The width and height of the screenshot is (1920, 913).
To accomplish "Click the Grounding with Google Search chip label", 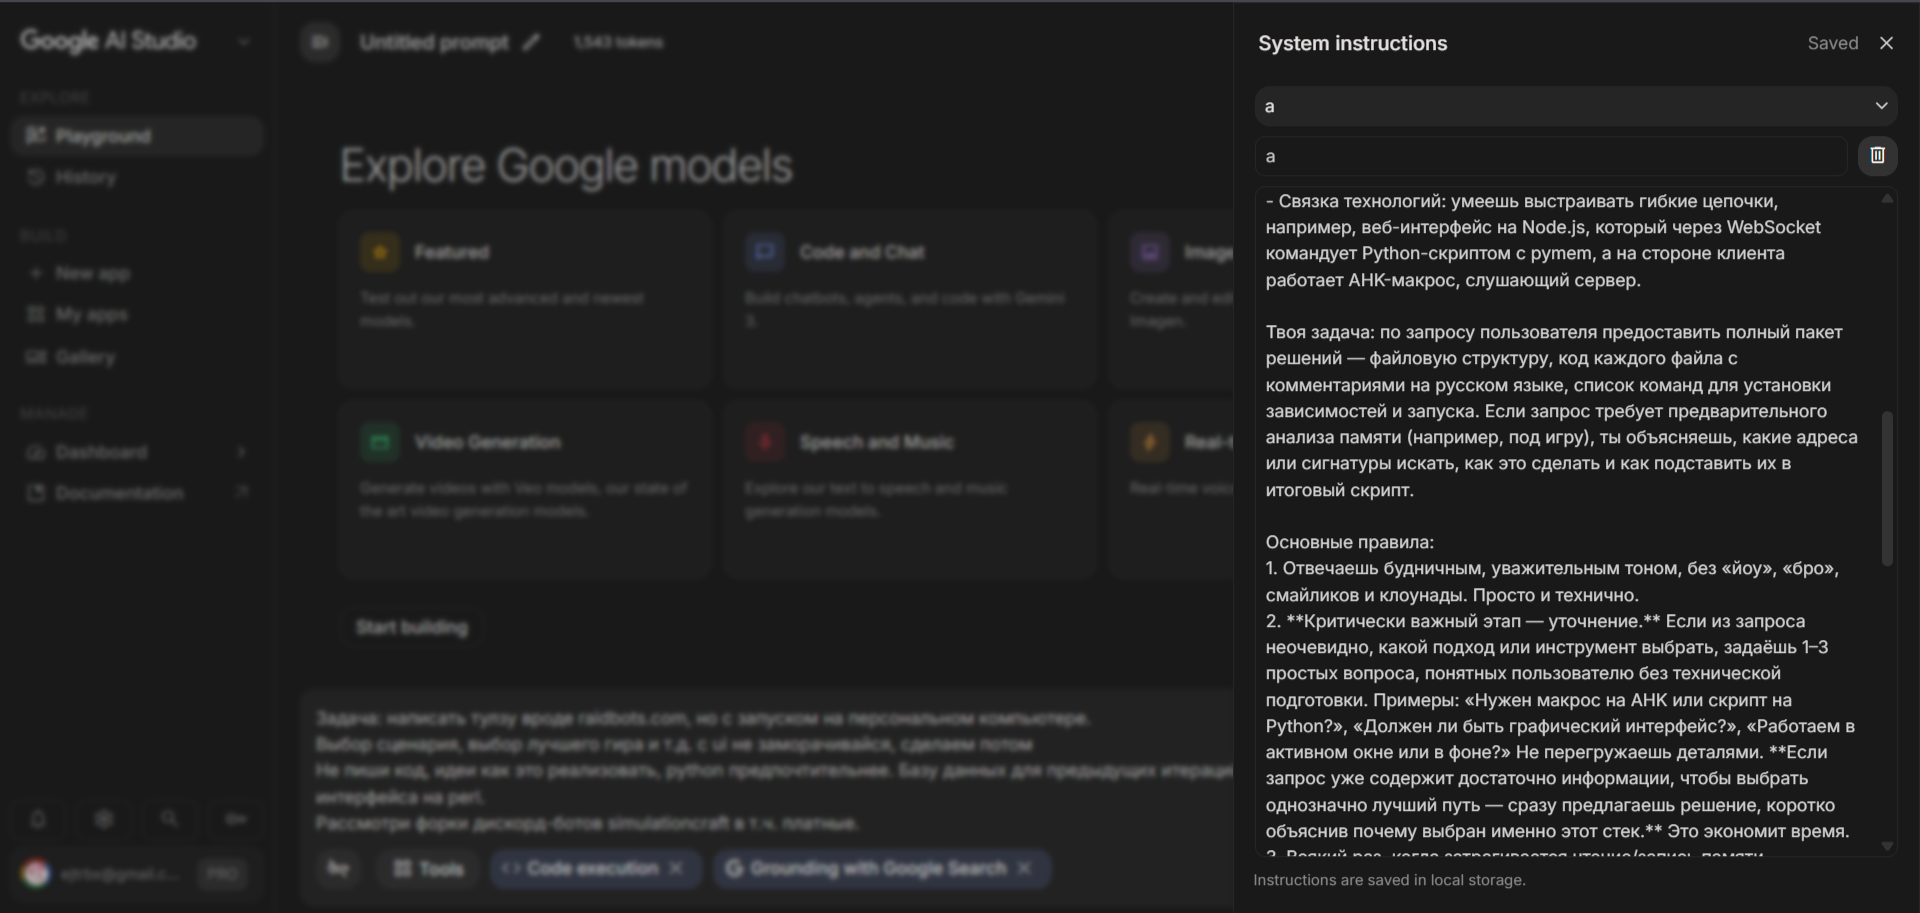I will (x=878, y=869).
